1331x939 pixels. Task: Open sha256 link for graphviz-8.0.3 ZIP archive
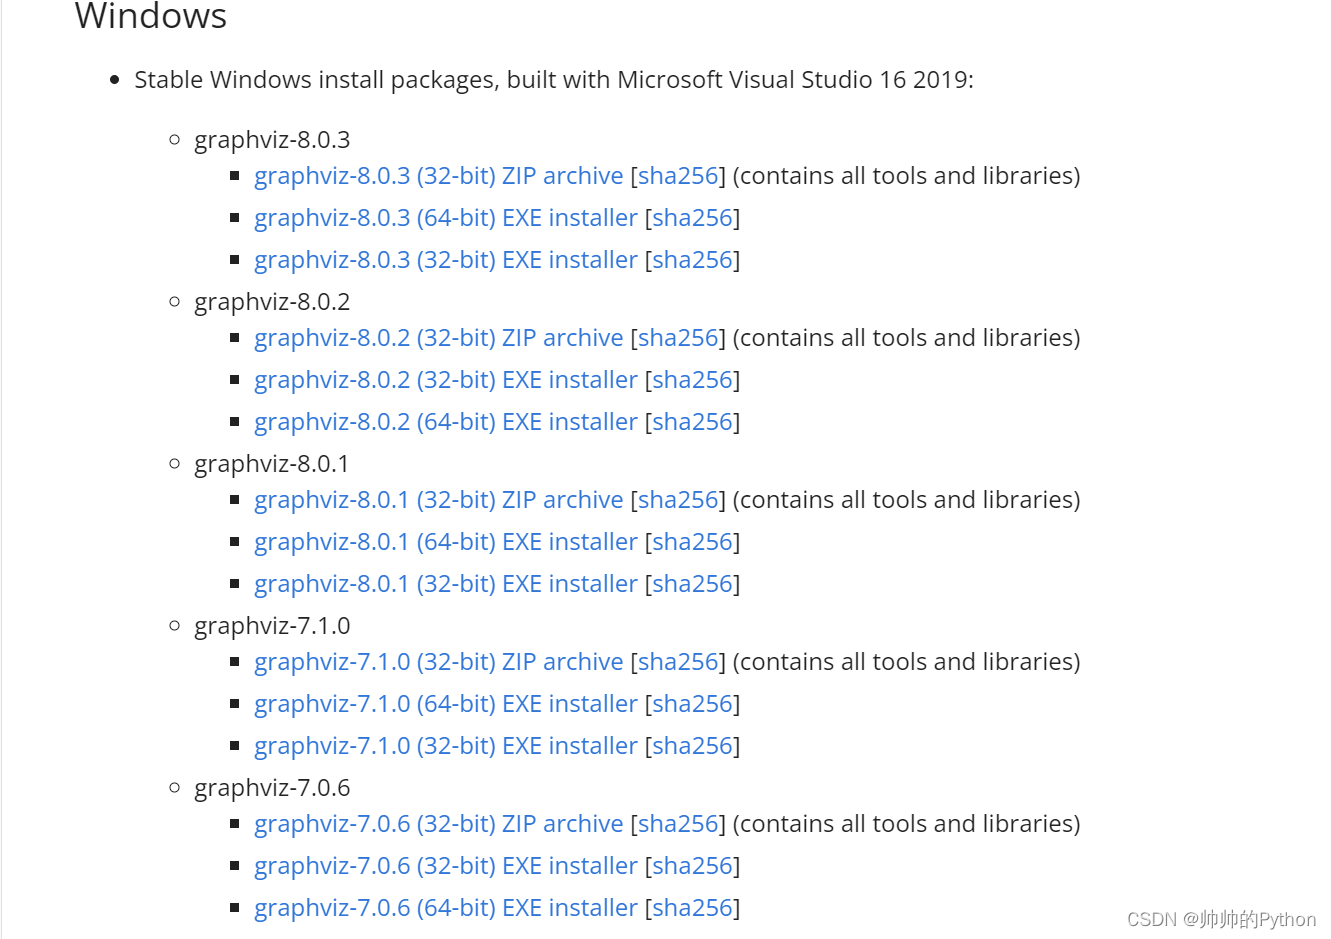[x=678, y=176]
